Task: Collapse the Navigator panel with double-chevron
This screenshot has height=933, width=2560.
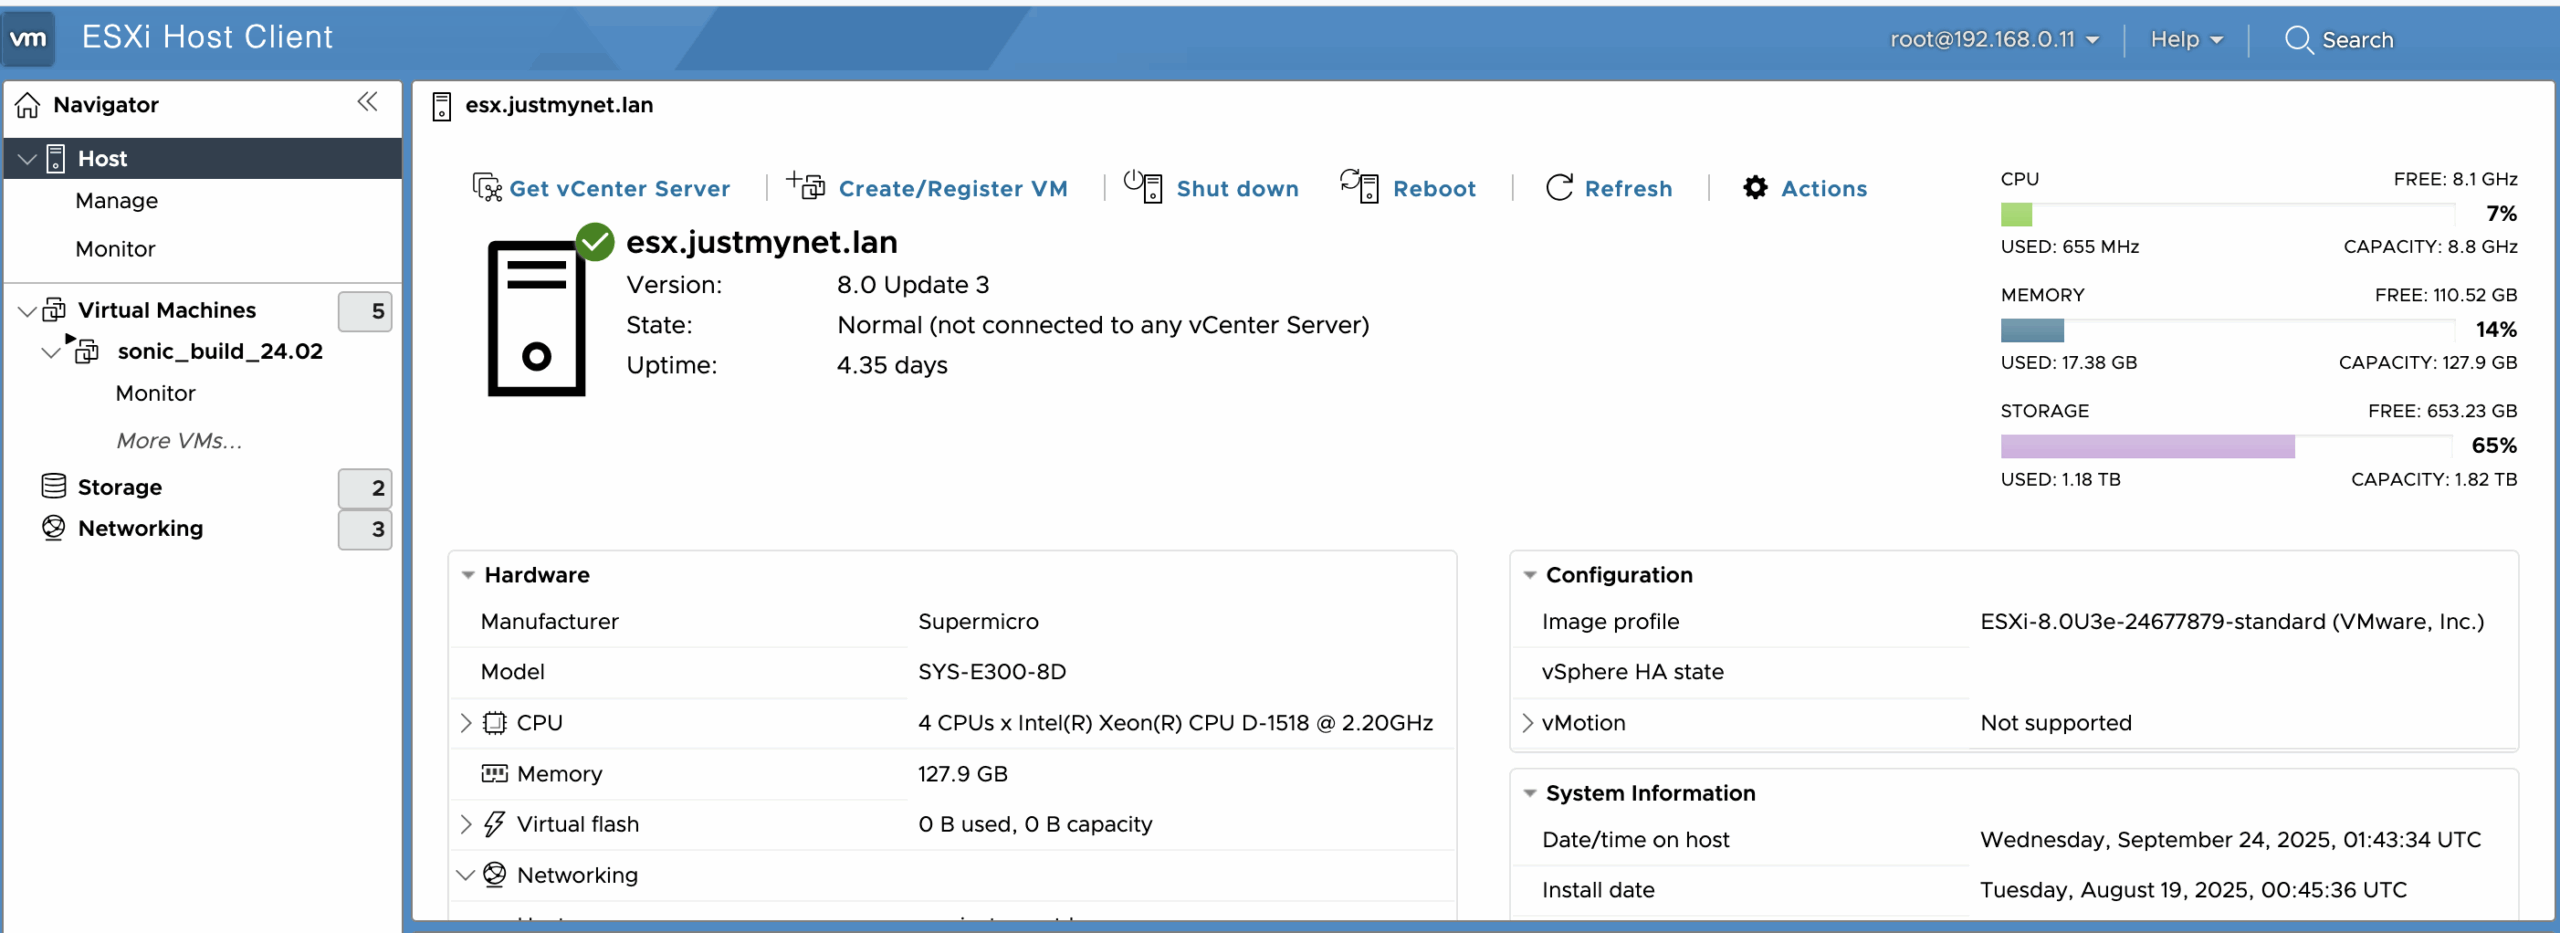Action: (367, 102)
